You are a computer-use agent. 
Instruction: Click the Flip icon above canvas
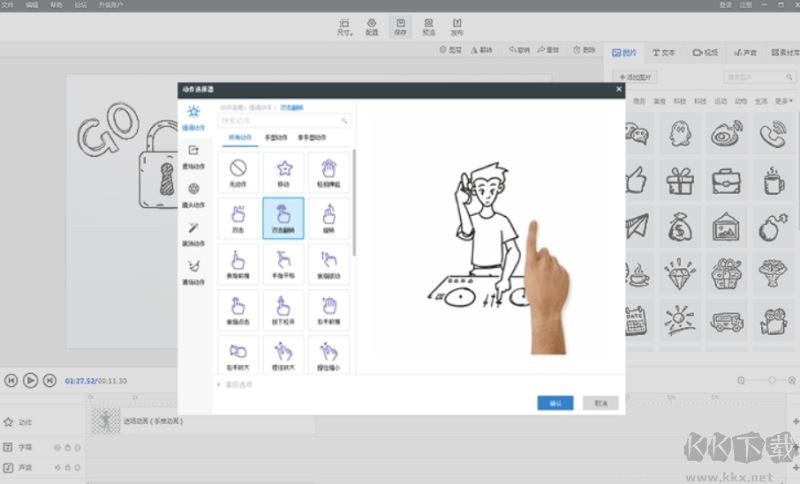tap(482, 50)
